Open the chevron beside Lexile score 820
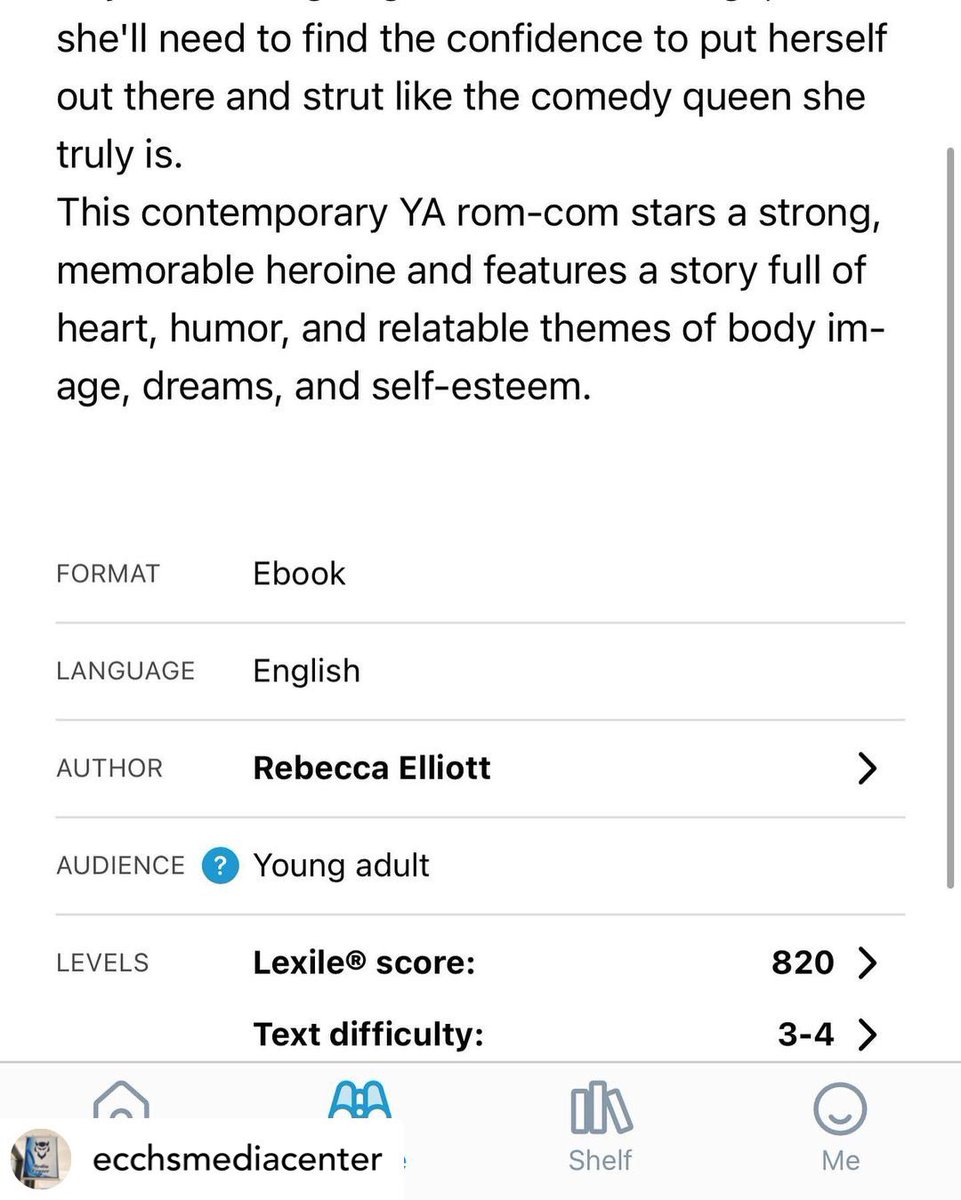 (867, 963)
